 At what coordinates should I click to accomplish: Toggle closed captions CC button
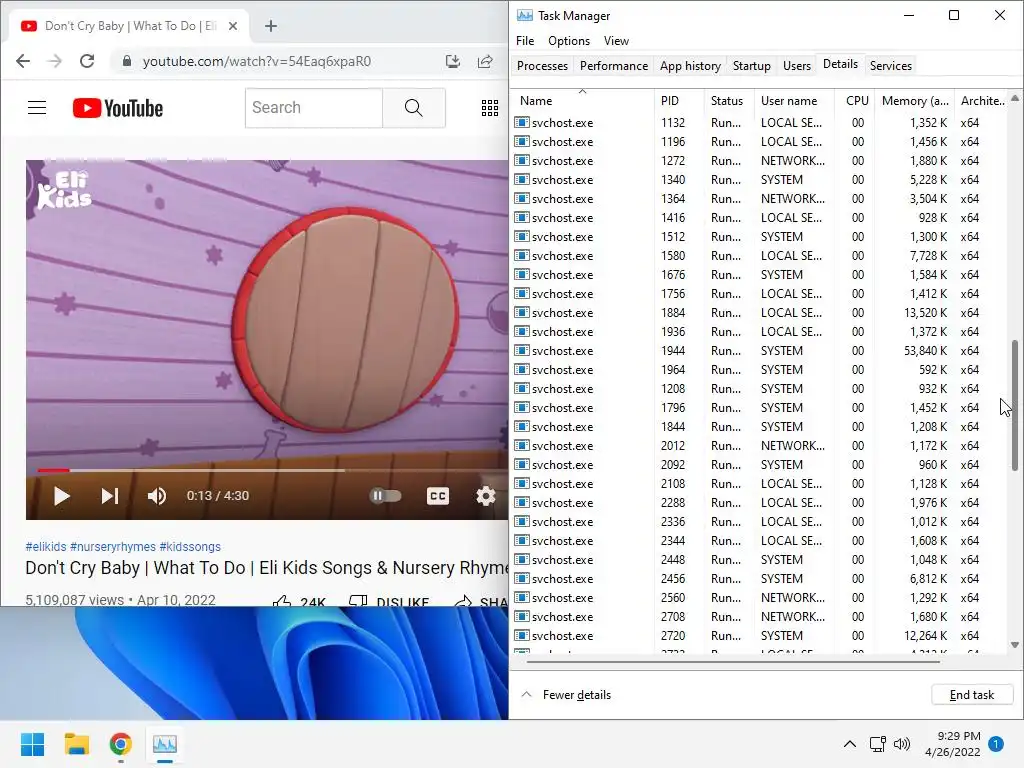[438, 496]
